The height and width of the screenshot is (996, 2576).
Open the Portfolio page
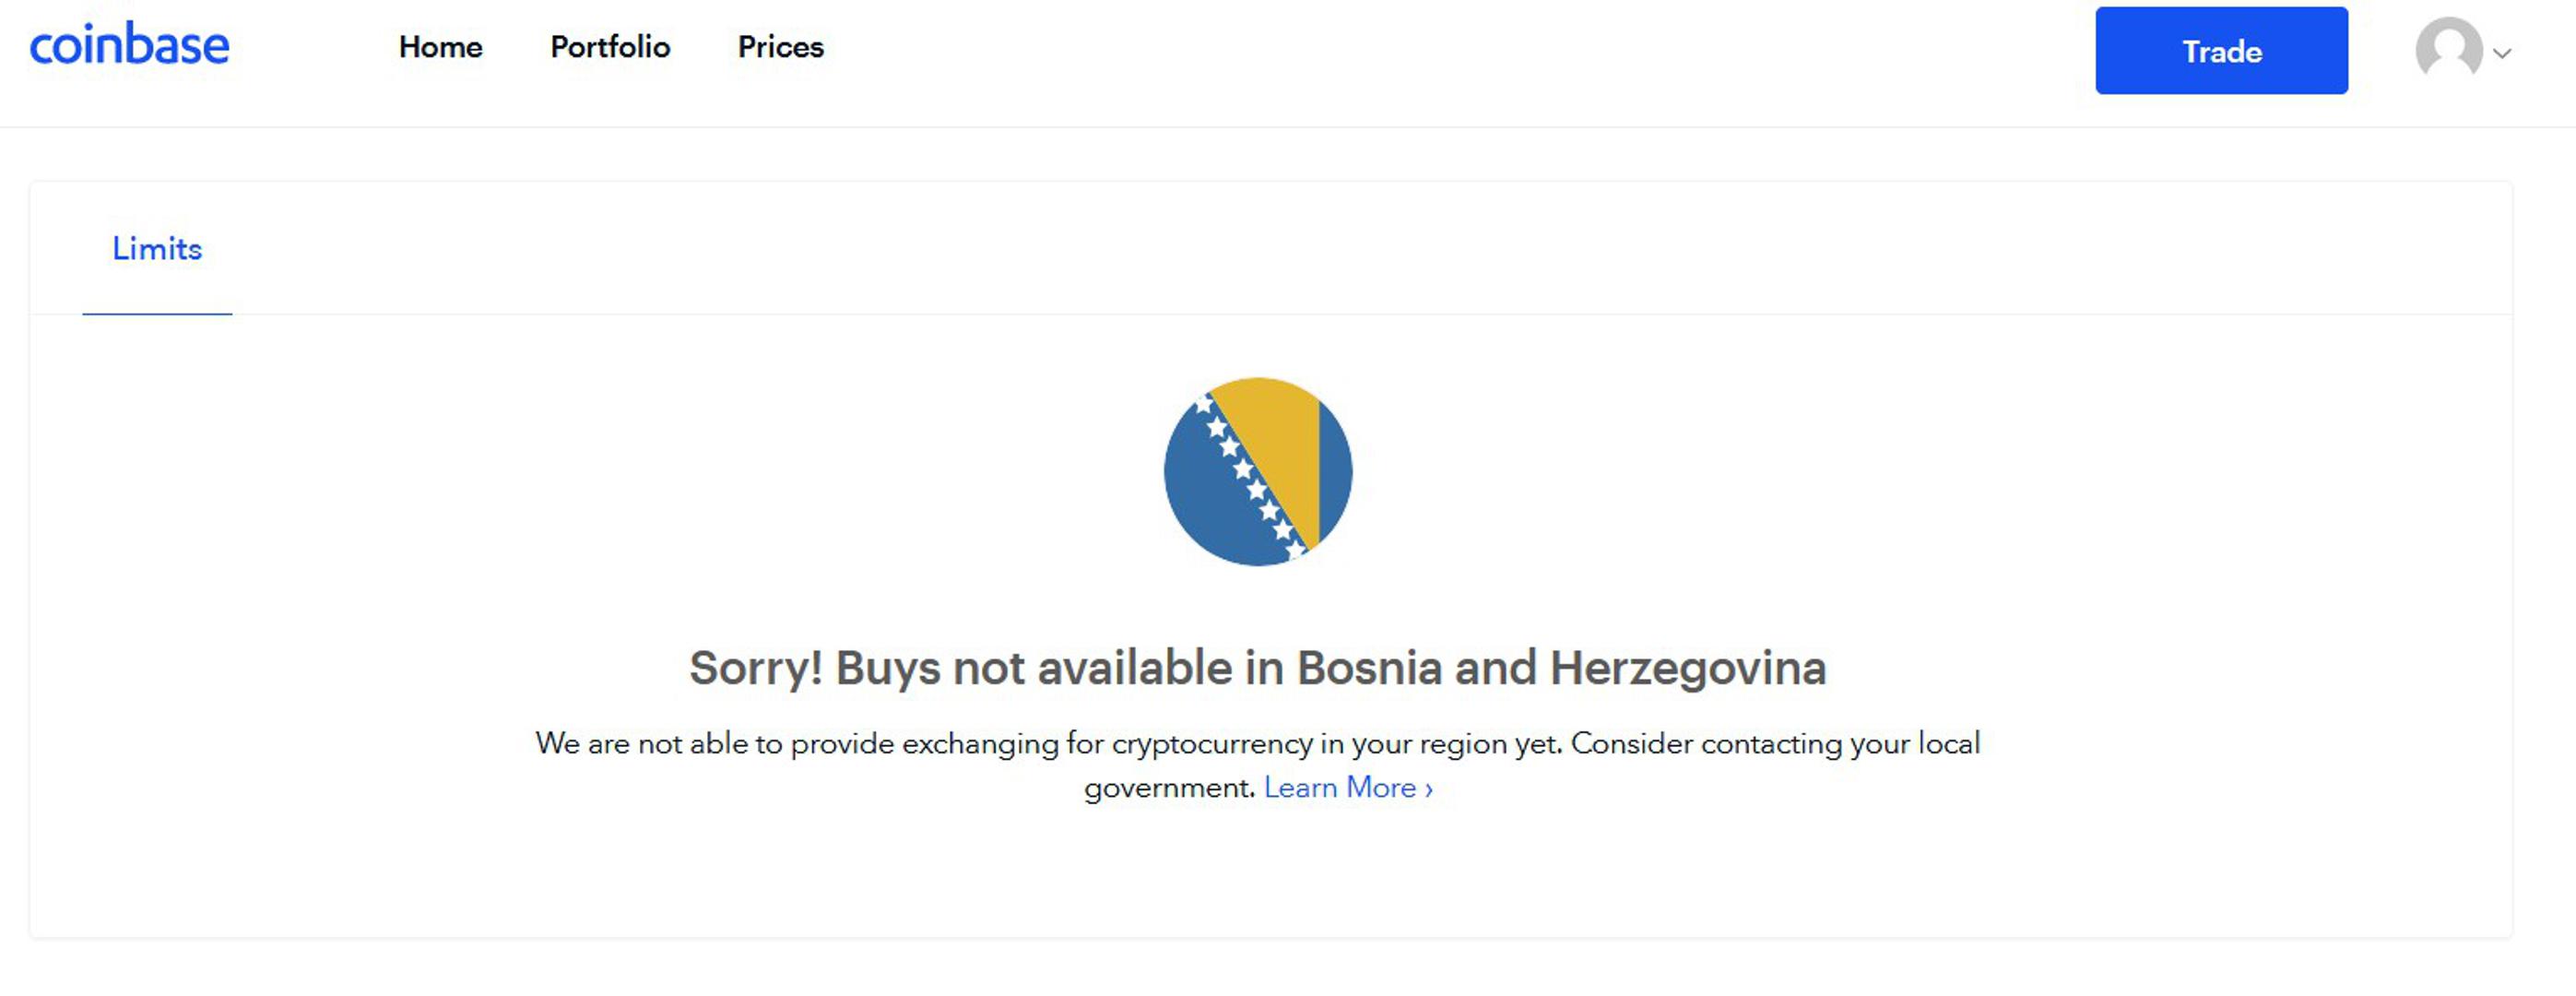click(x=610, y=47)
